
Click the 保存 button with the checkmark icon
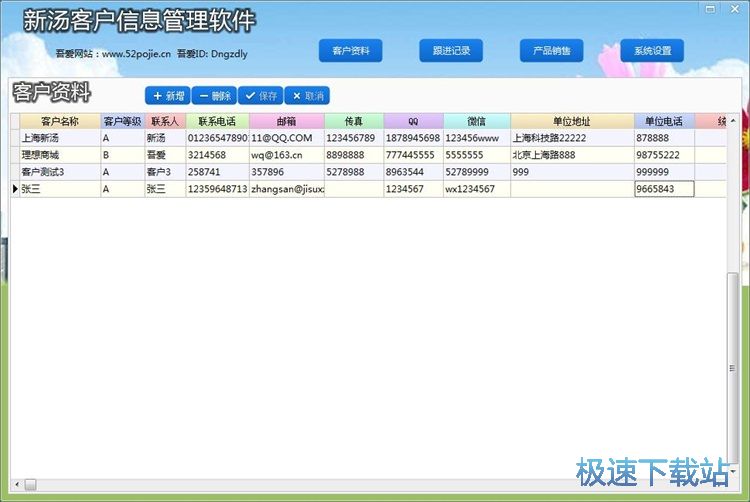[261, 96]
